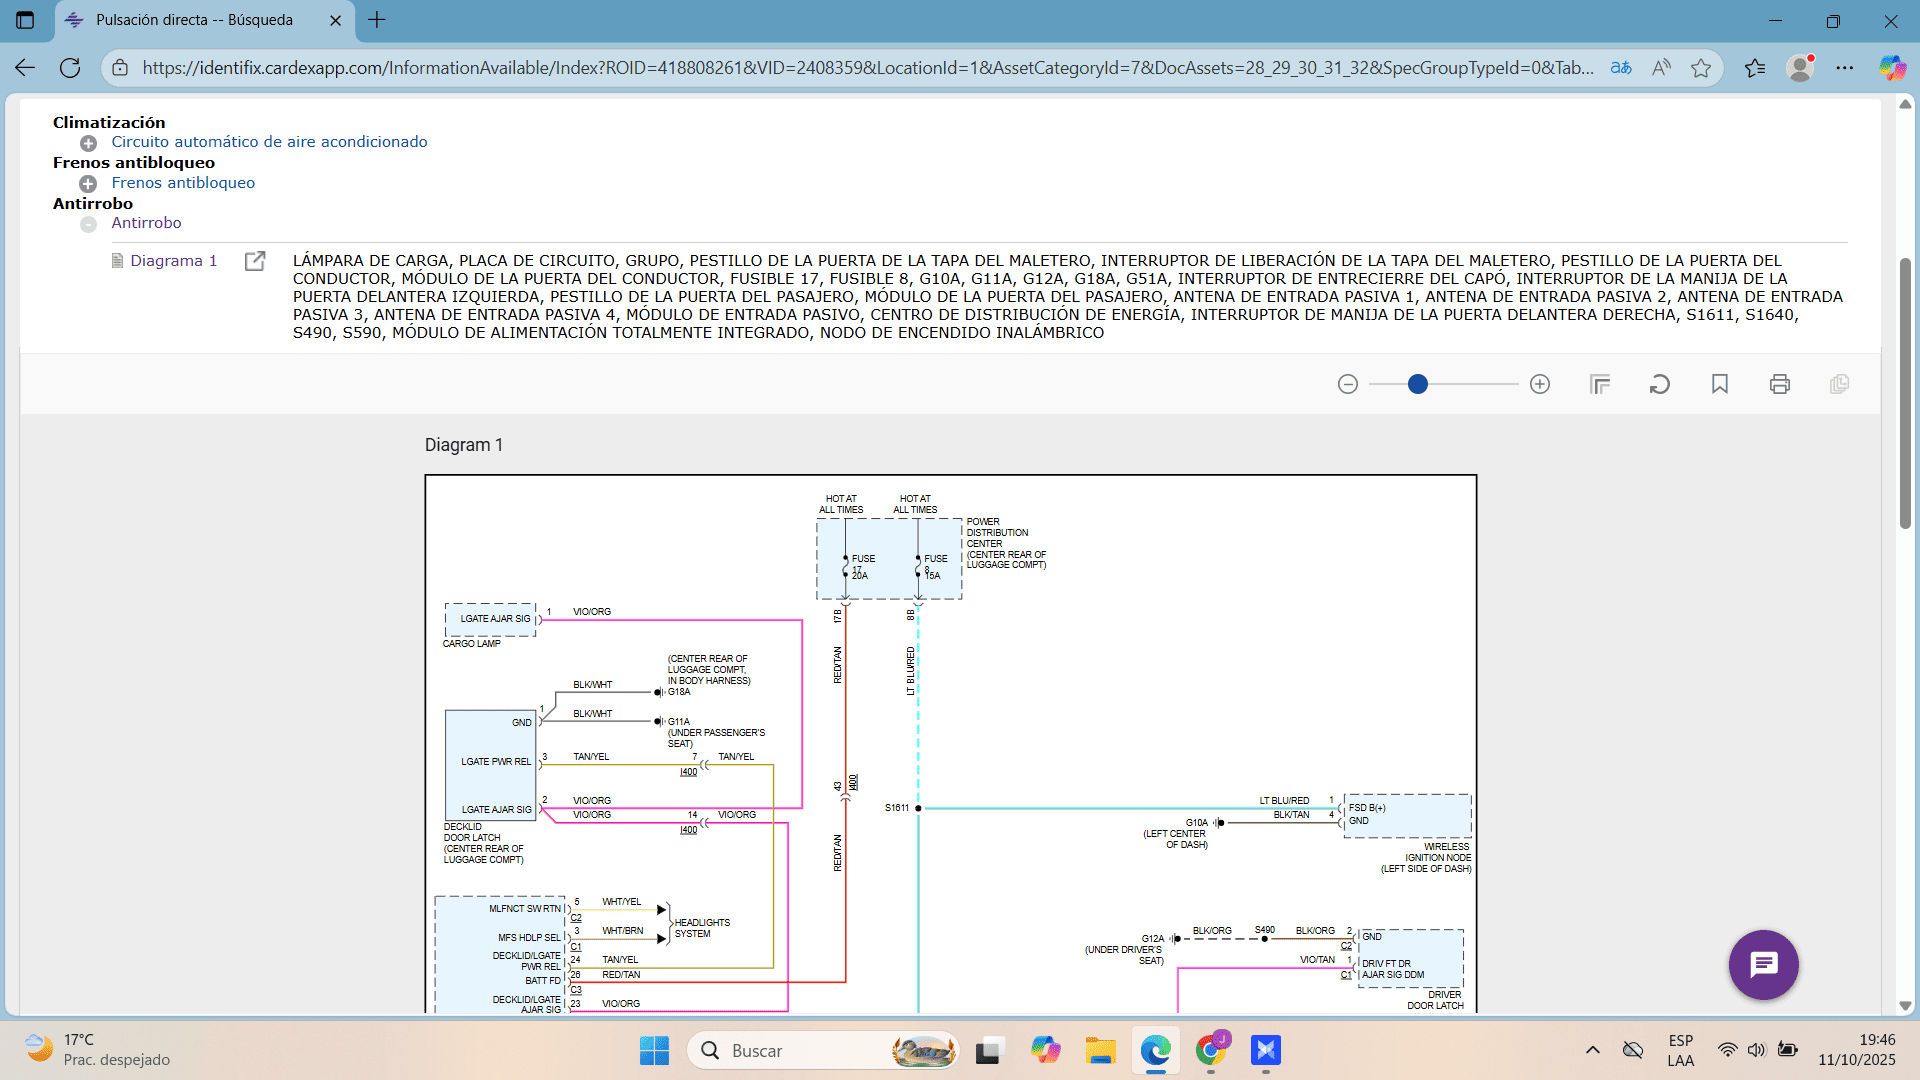Select the bookmark icon in the diagram toolbar
This screenshot has width=1920, height=1080.
coord(1720,383)
